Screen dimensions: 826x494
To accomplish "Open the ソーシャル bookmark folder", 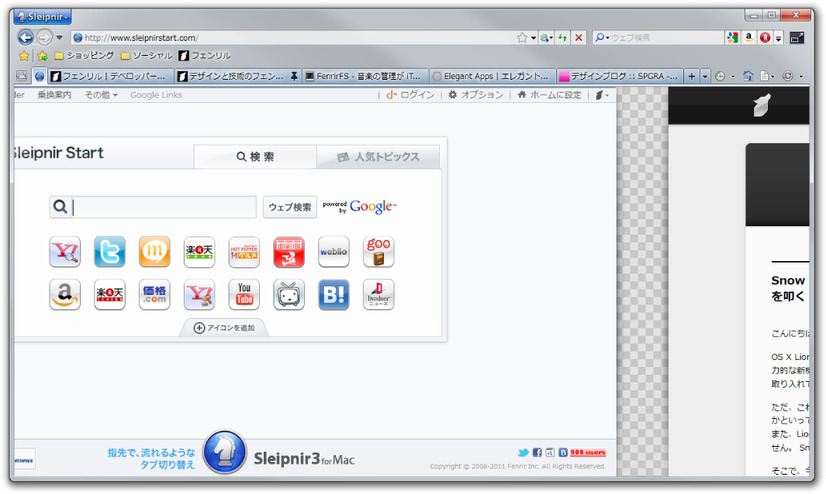I will [x=146, y=55].
